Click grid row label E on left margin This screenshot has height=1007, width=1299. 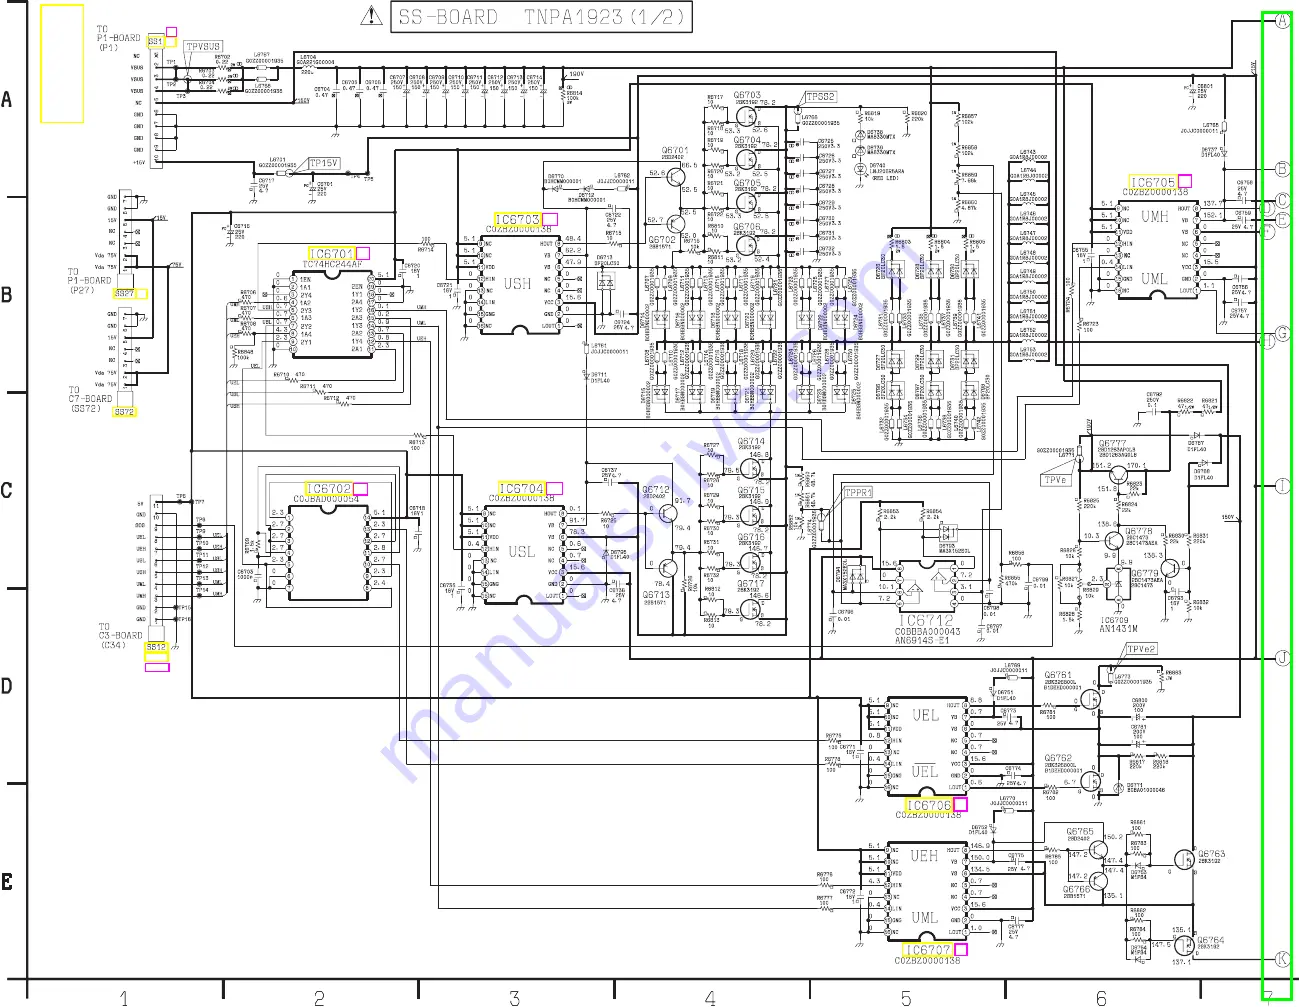7,882
